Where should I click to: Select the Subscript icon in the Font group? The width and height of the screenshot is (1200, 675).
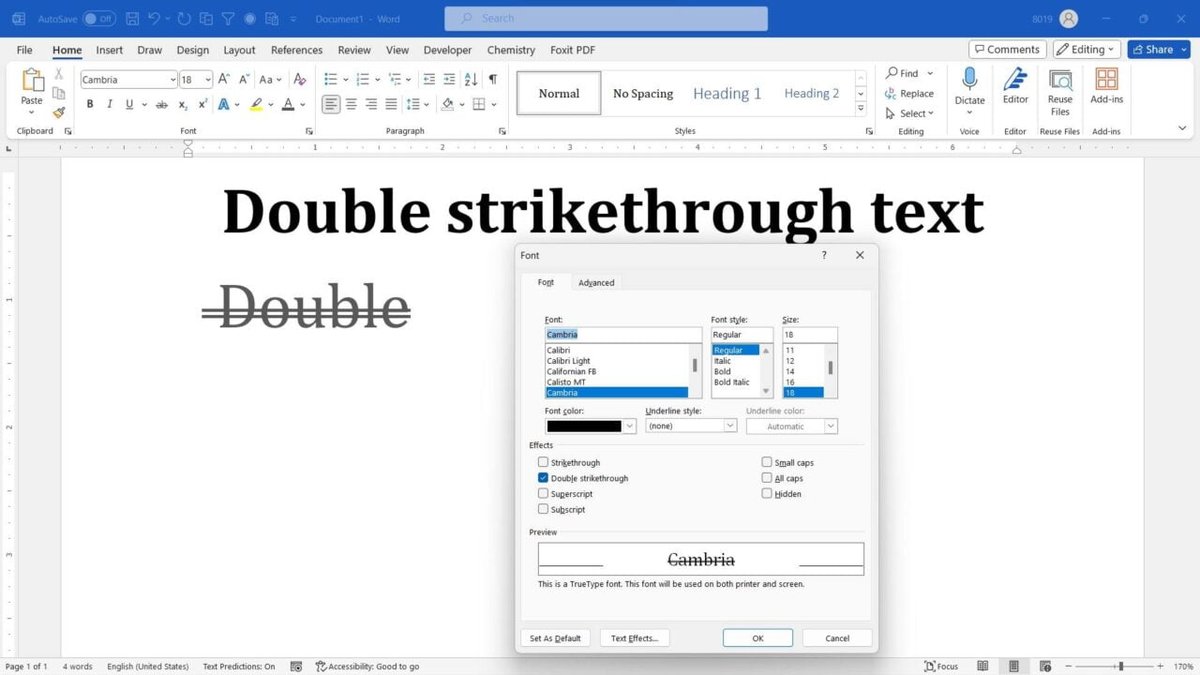(x=183, y=103)
